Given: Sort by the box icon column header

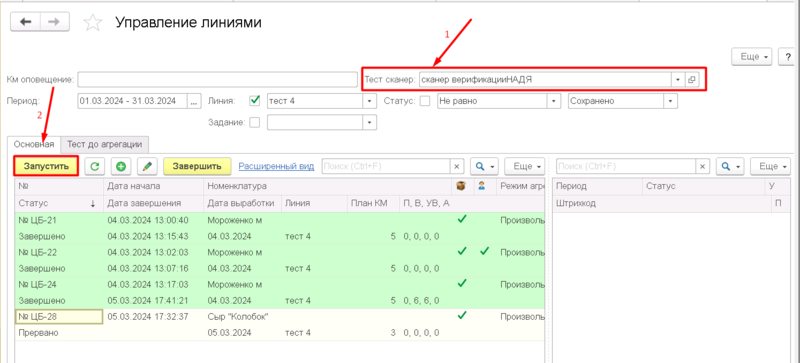Looking at the screenshot, I should pos(461,186).
